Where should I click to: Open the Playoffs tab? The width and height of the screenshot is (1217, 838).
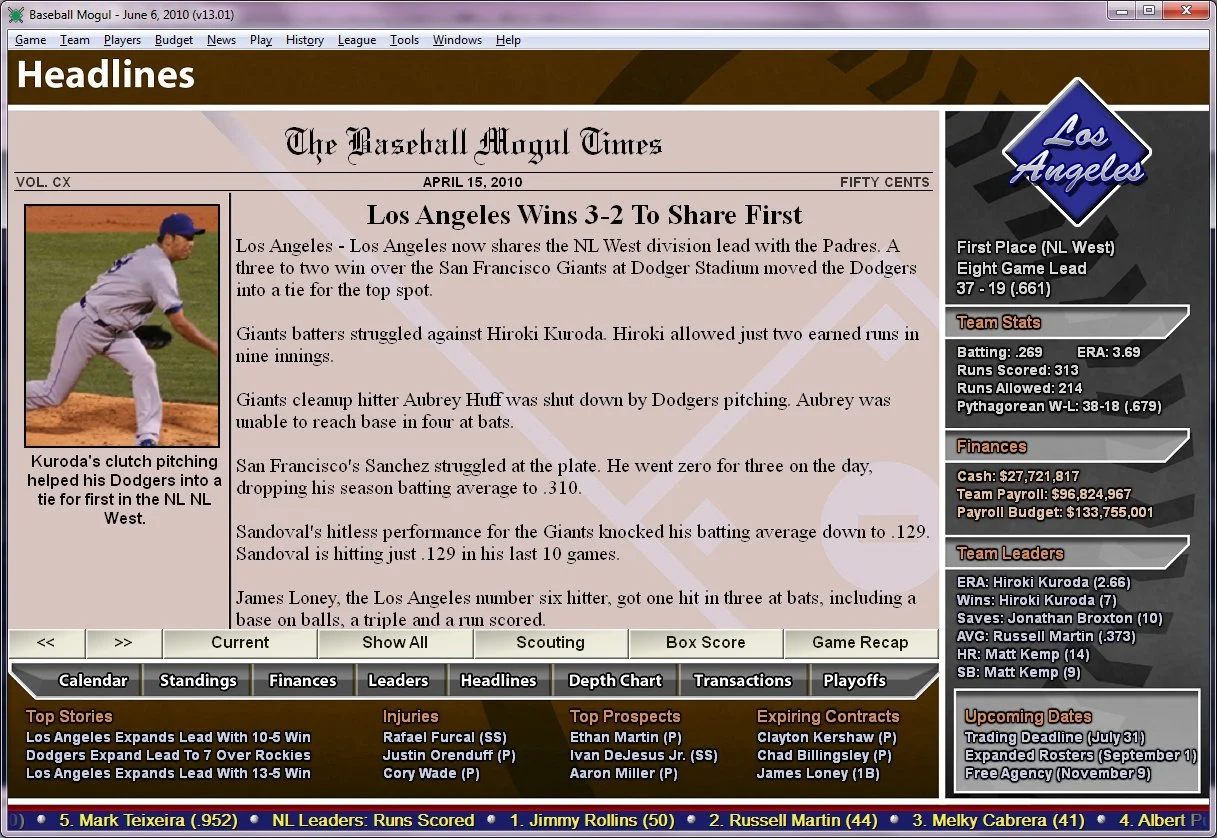(x=854, y=680)
